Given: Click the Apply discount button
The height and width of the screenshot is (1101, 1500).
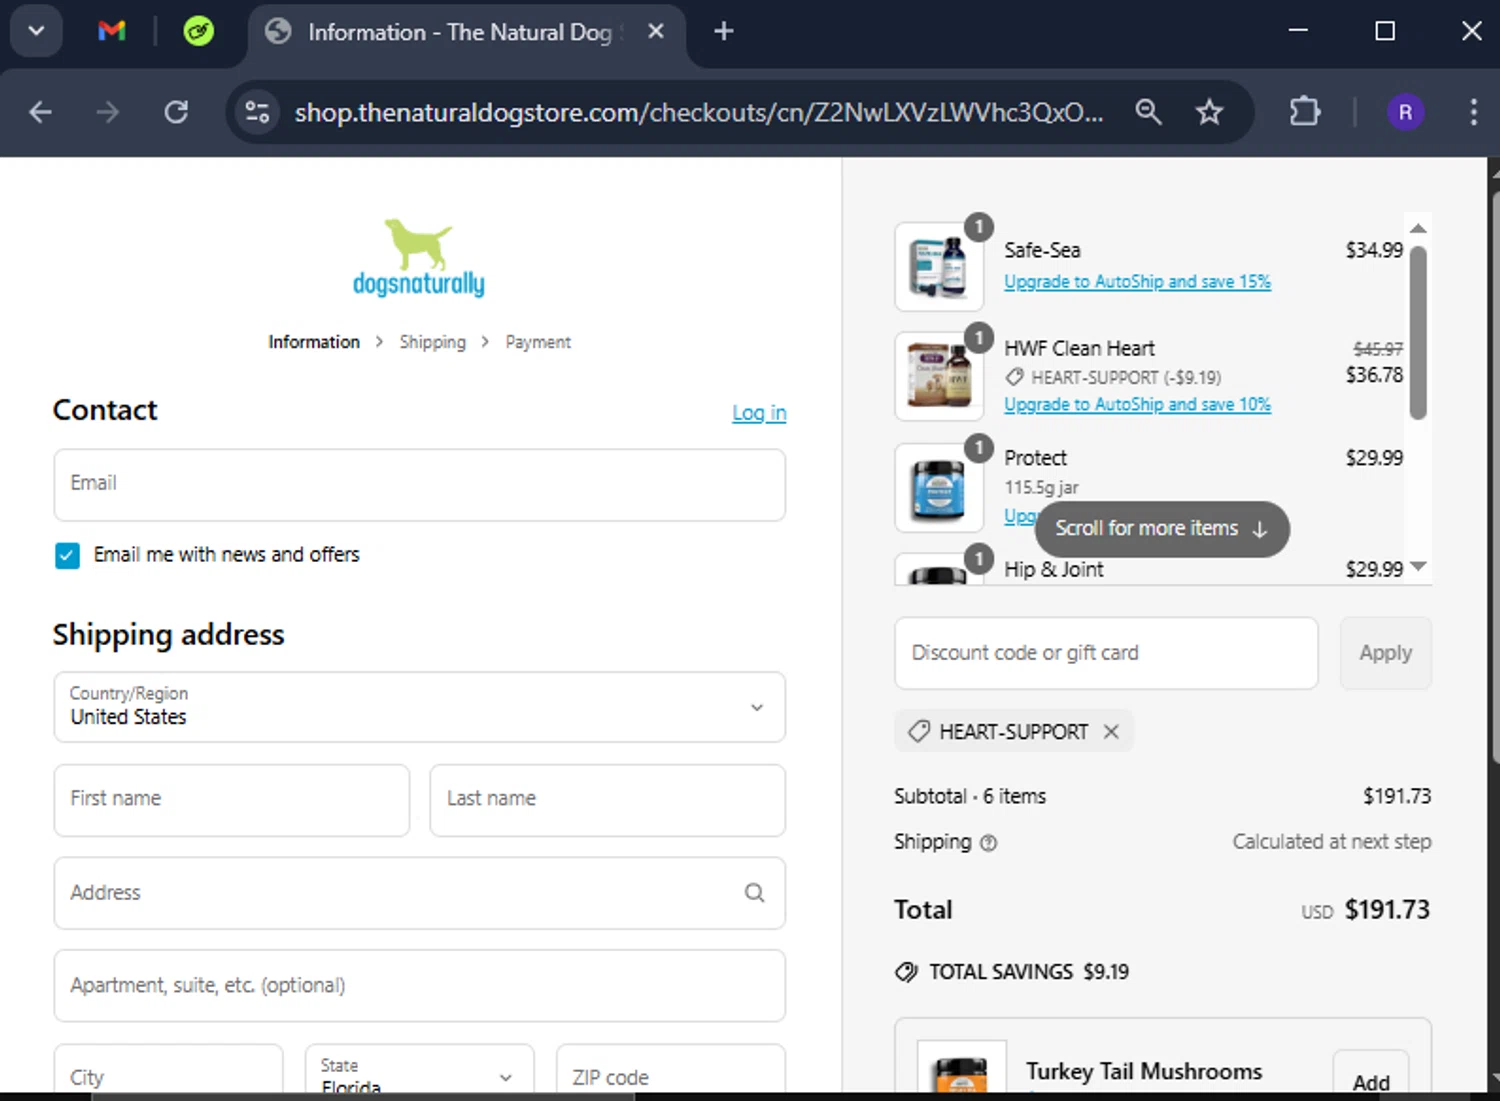Looking at the screenshot, I should tap(1386, 653).
